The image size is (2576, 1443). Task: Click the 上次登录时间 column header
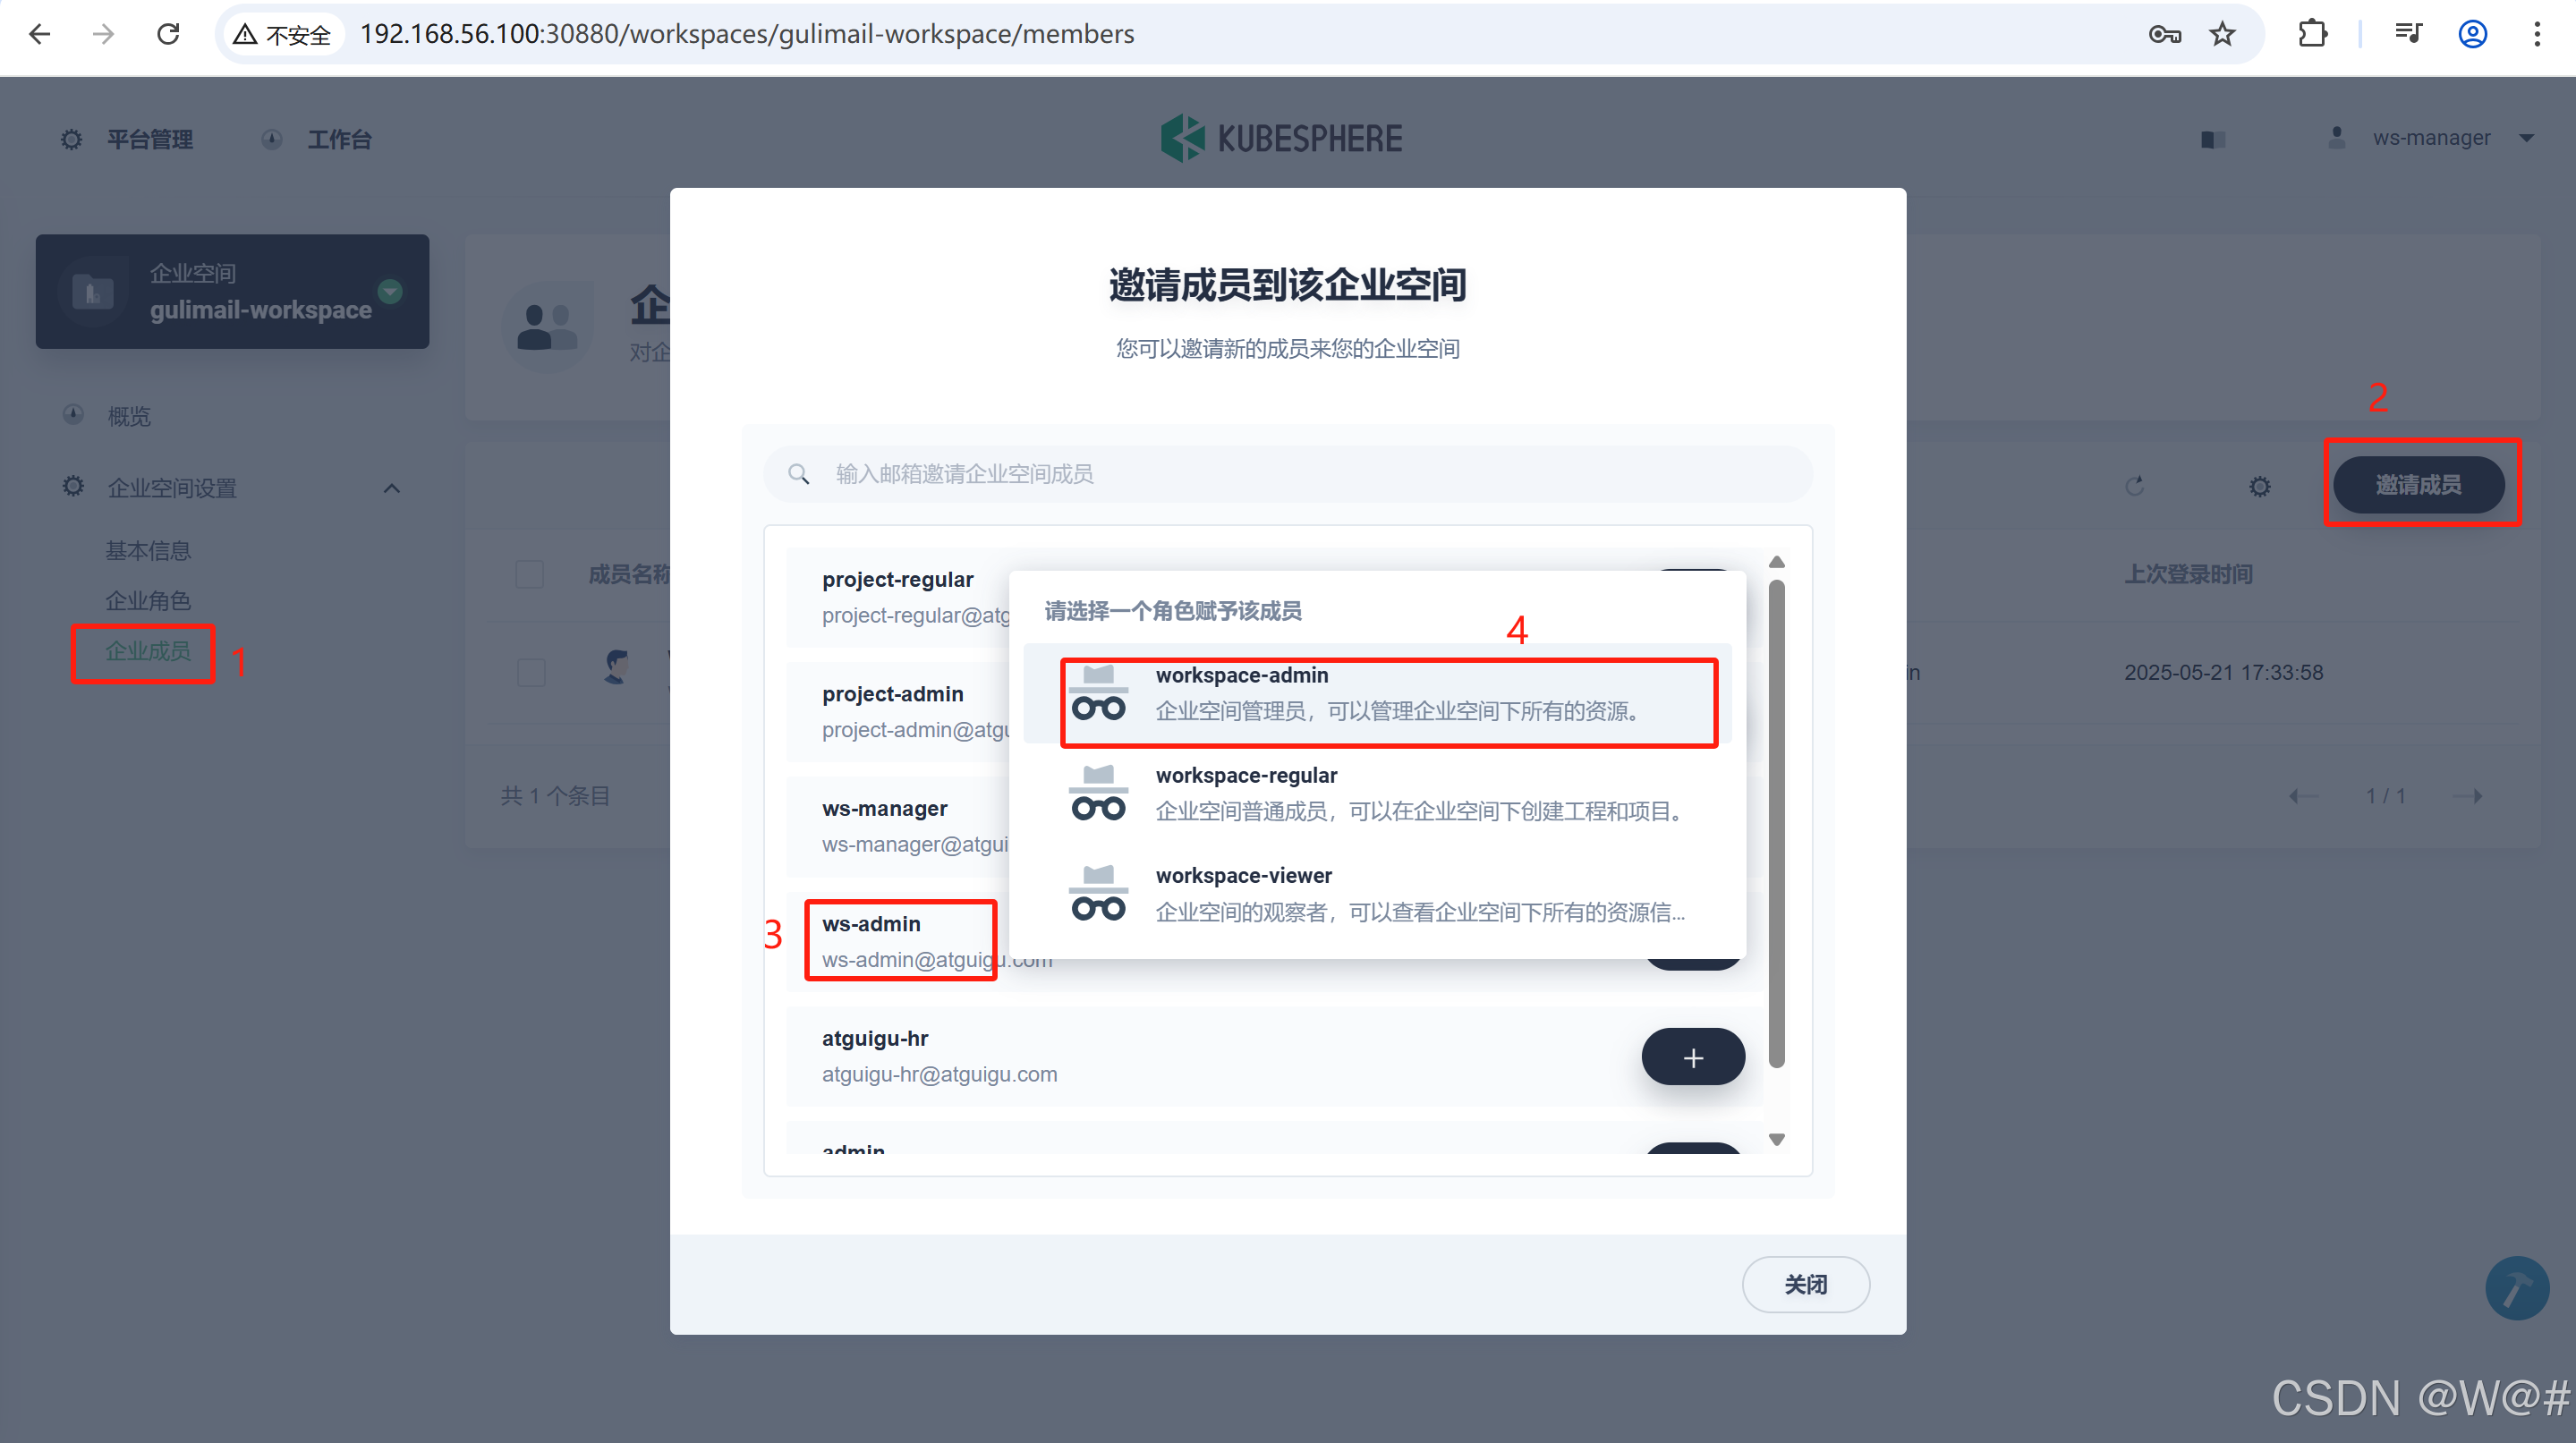coord(2188,574)
